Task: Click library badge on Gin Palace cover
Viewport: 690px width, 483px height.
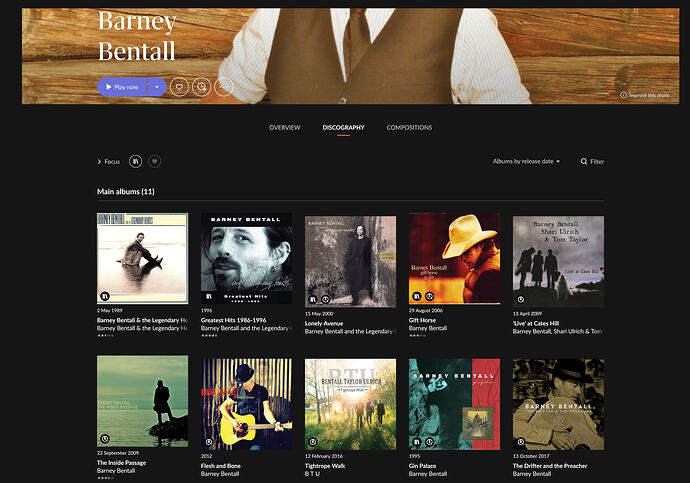Action: 417,442
